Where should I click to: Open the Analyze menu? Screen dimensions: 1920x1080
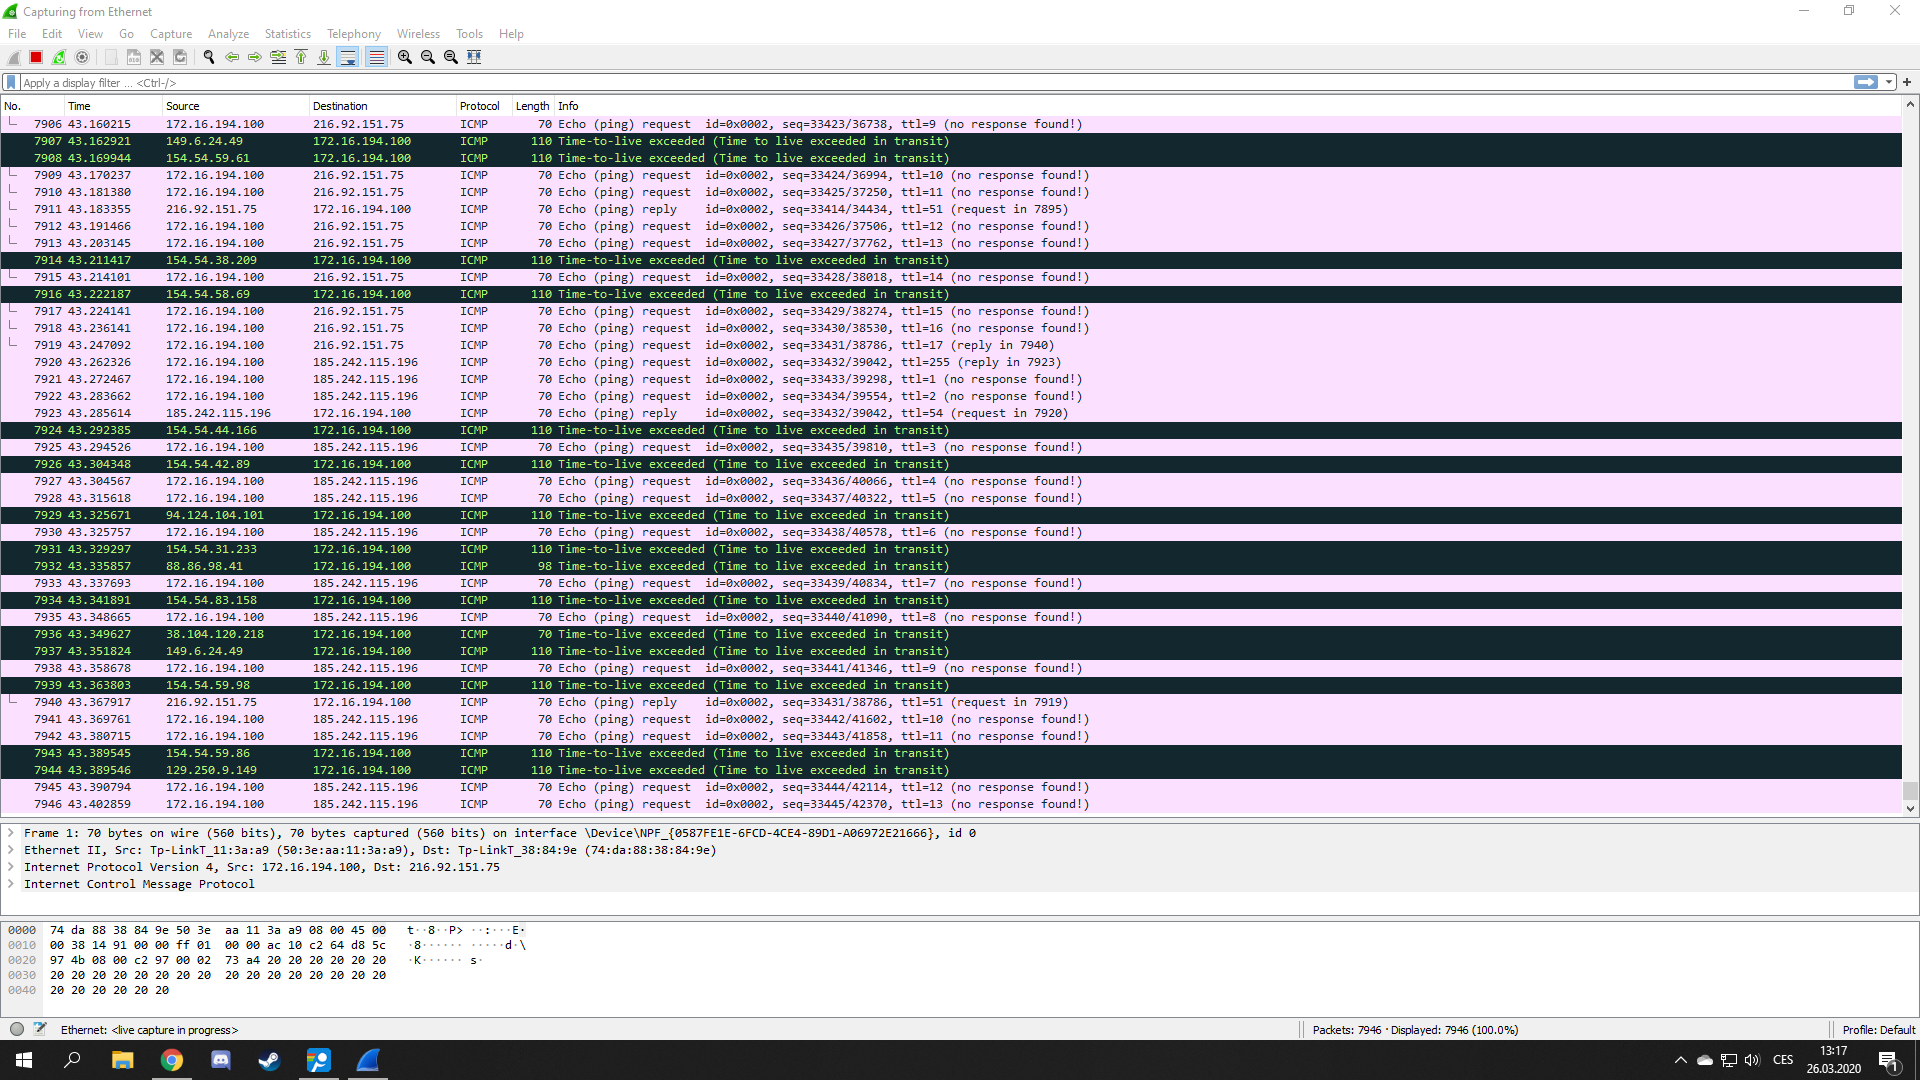click(x=228, y=34)
